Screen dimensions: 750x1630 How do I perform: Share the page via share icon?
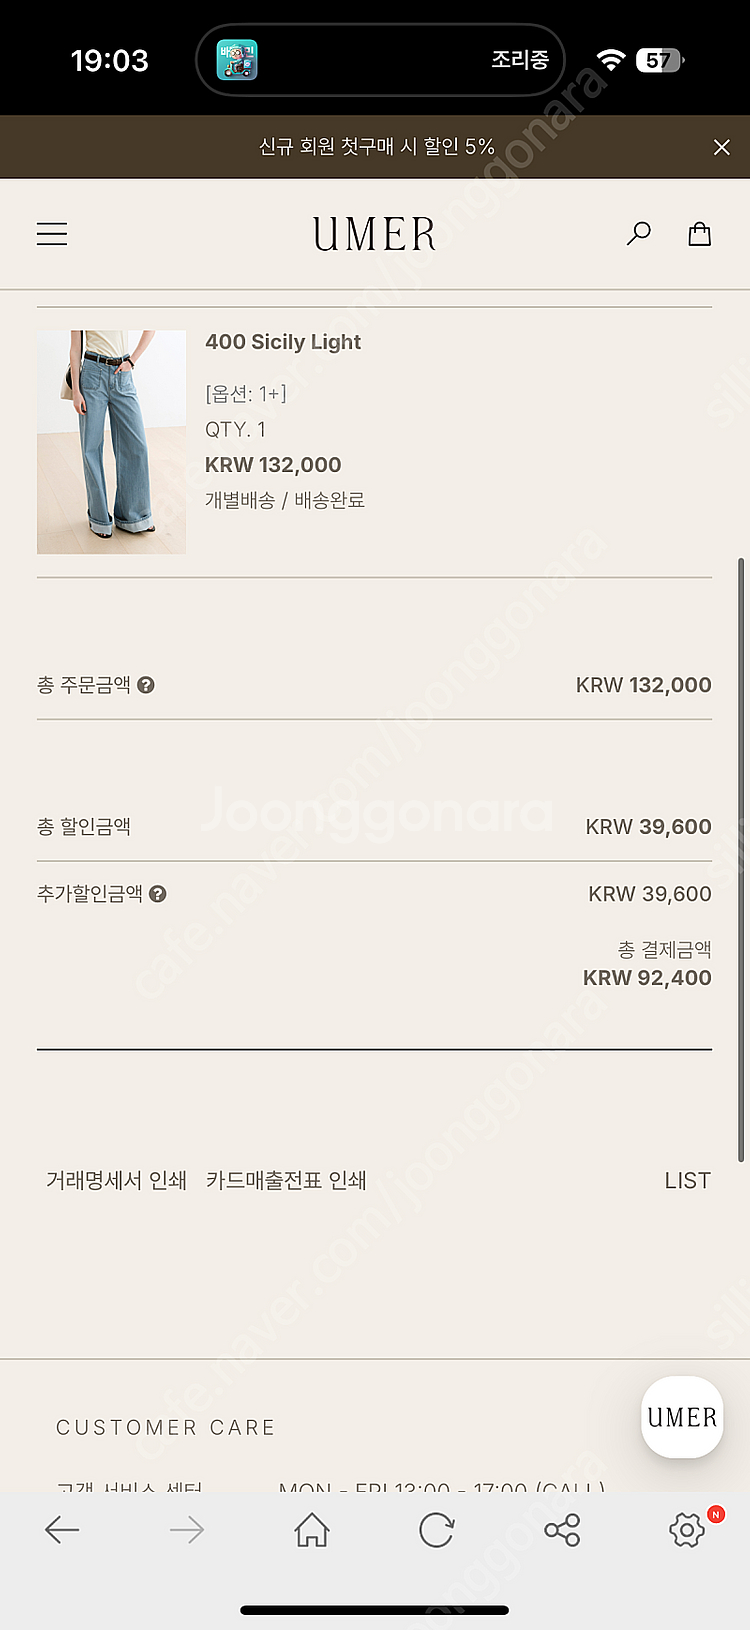[x=562, y=1530]
